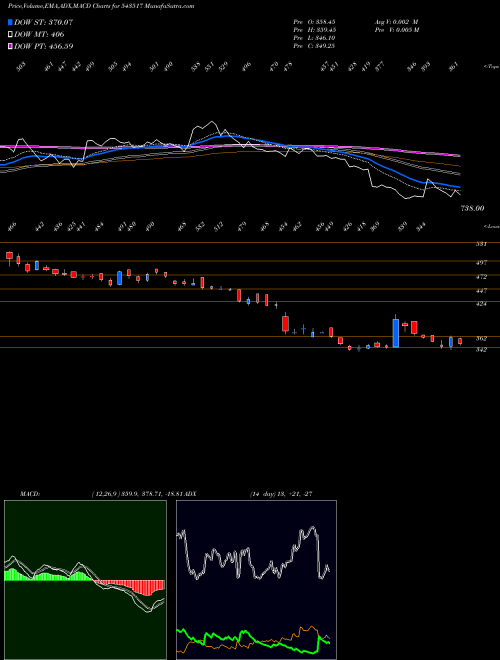500x660 pixels.
Task: Click the MACD (12,26,9) values text
Action: click(x=136, y=494)
